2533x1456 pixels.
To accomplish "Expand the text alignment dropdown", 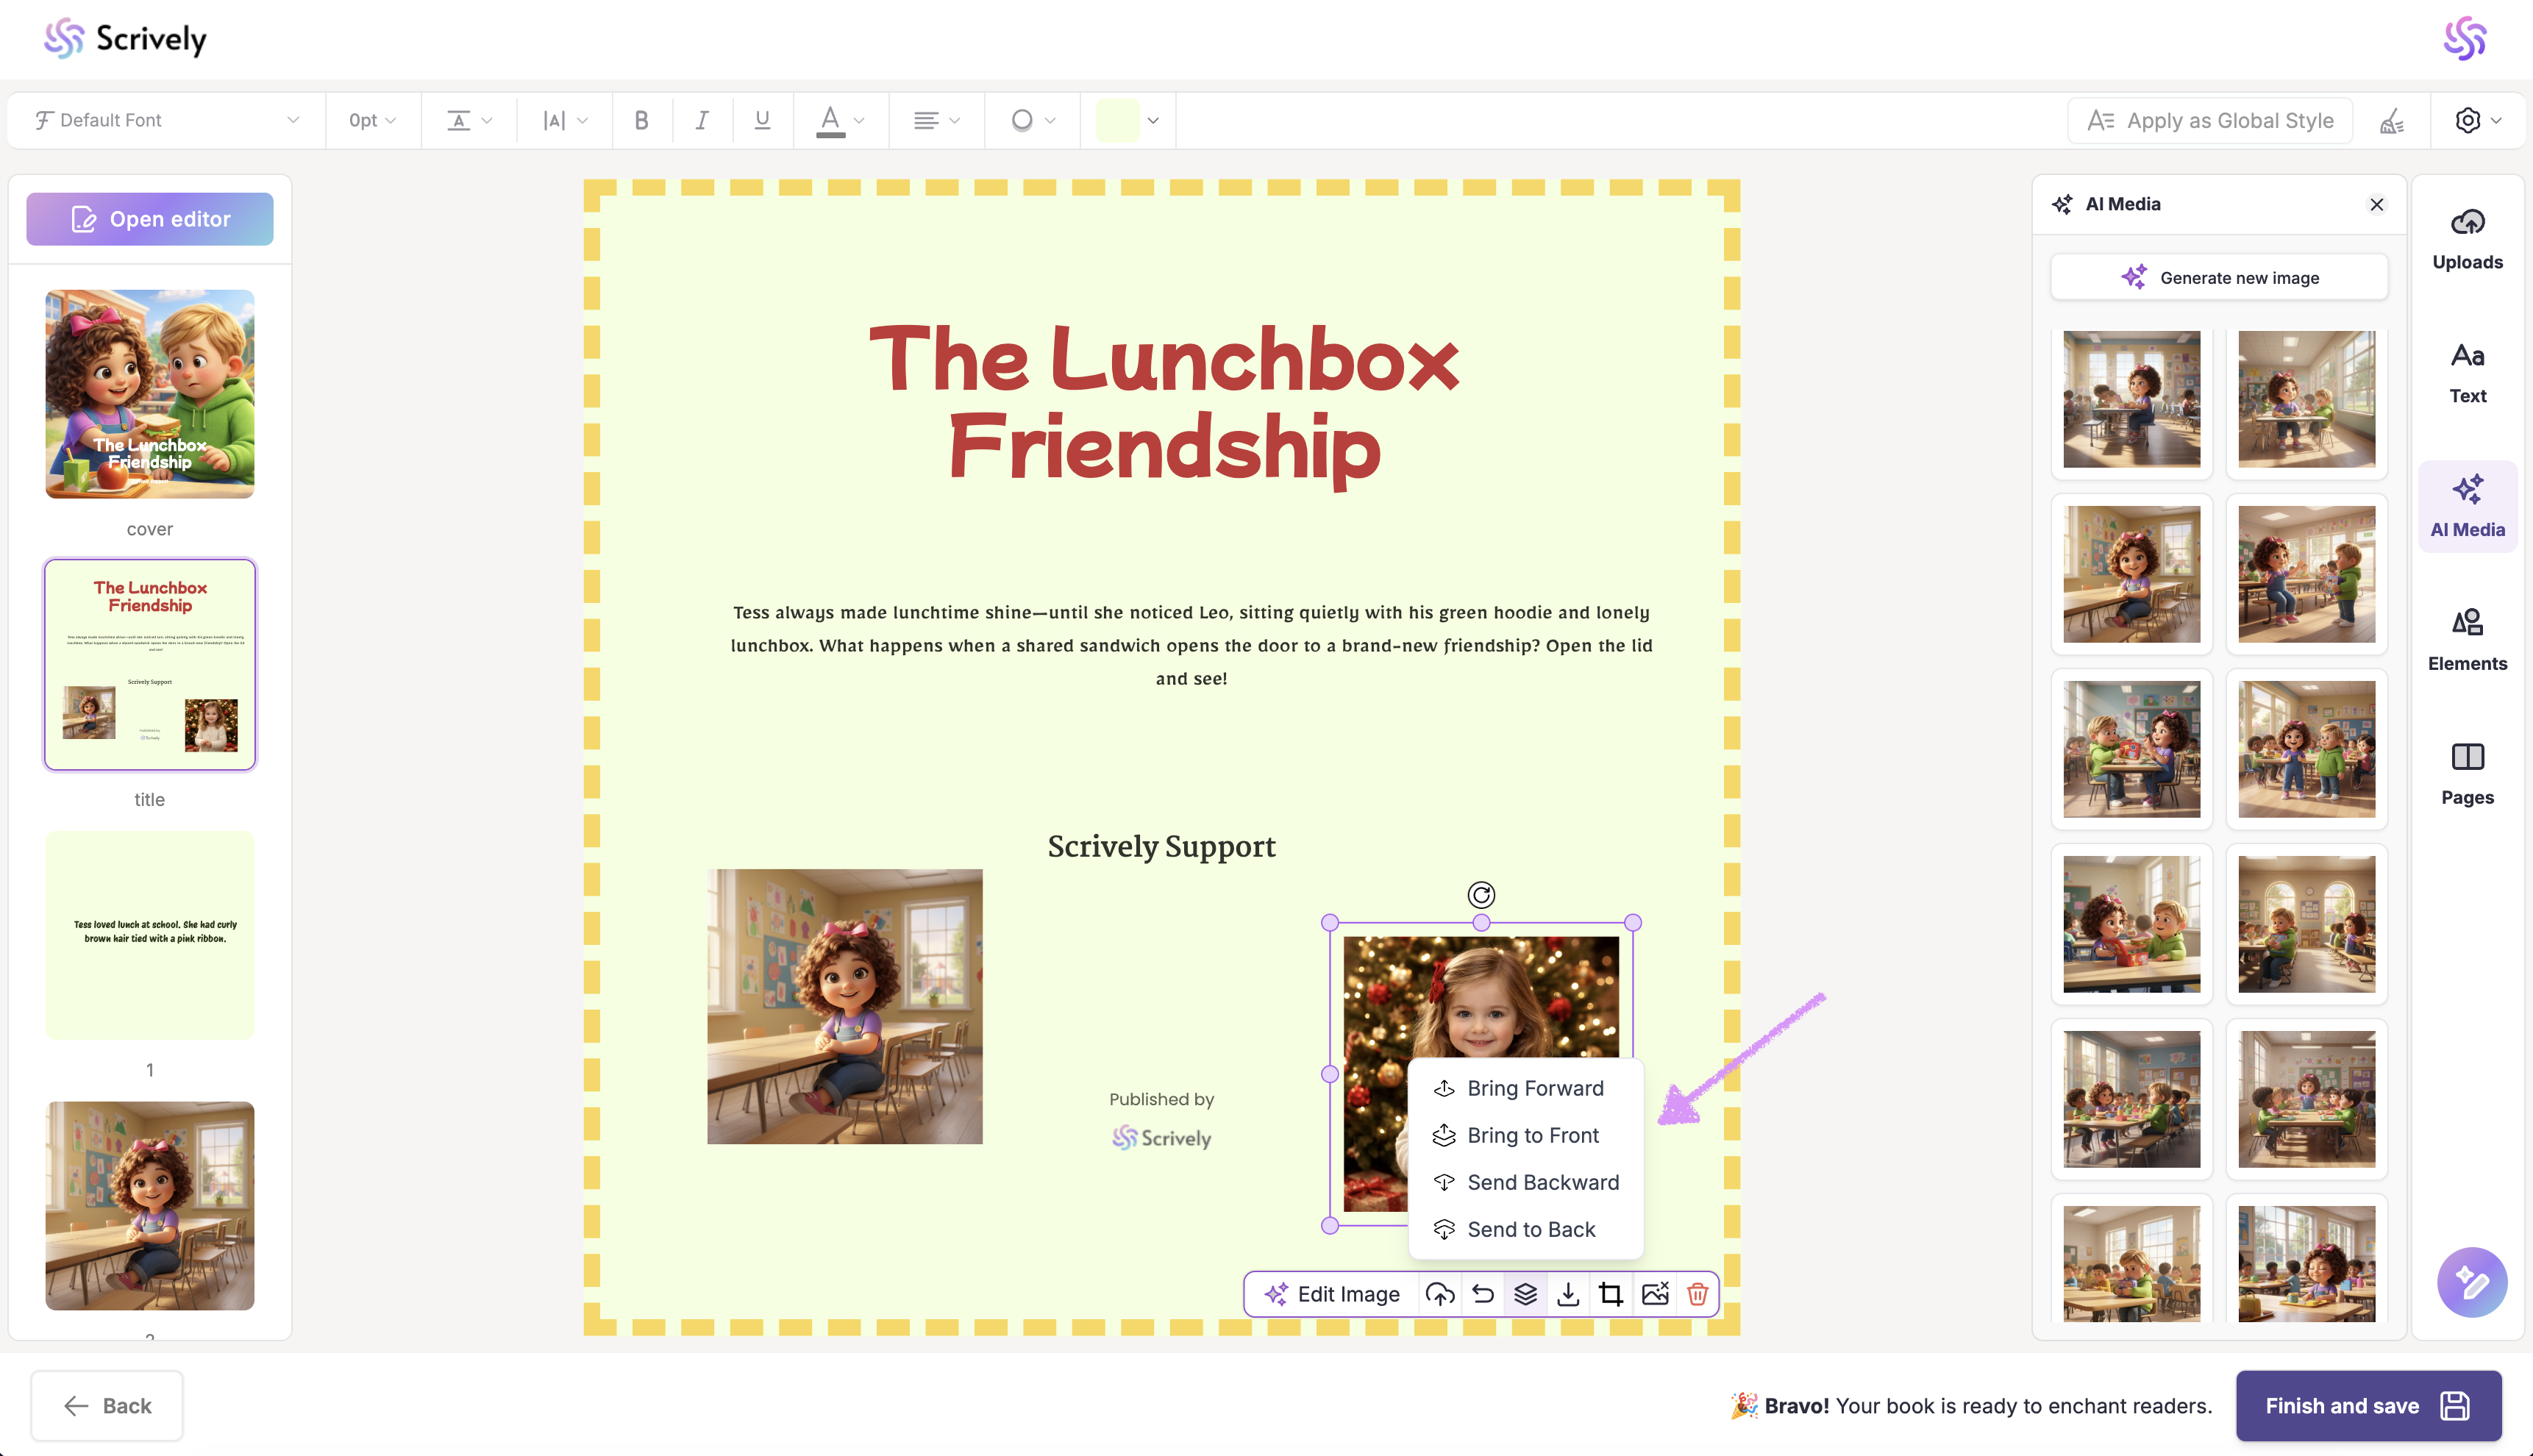I will (x=936, y=120).
